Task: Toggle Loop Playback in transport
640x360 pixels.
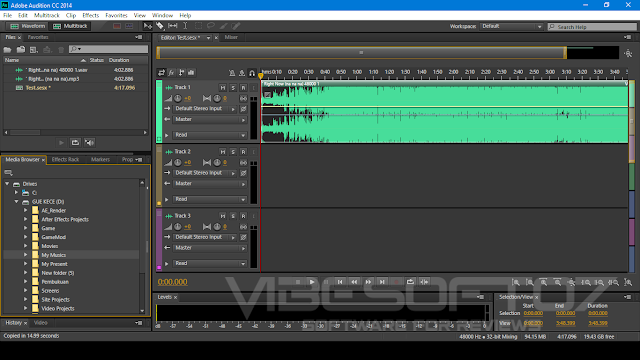Action: point(410,282)
